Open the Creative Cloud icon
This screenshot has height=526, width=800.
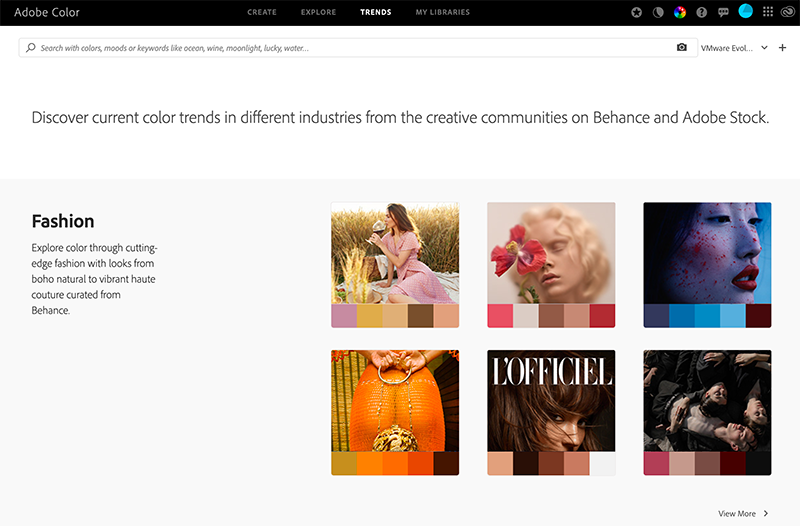pos(788,13)
